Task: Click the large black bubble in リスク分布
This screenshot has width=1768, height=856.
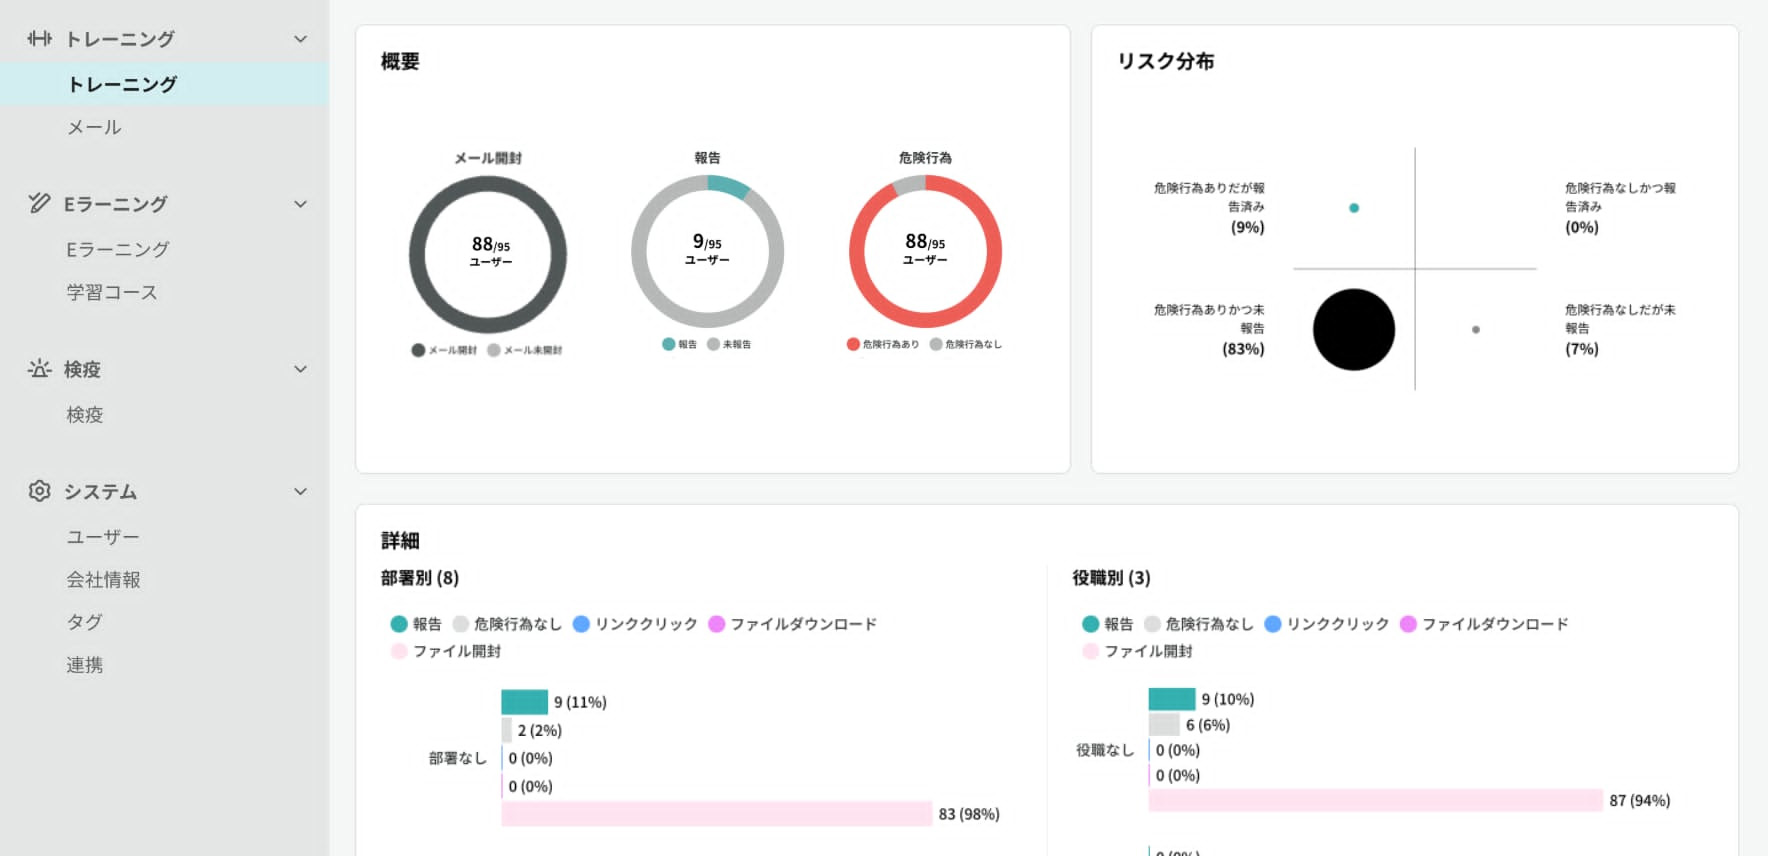Action: coord(1353,330)
